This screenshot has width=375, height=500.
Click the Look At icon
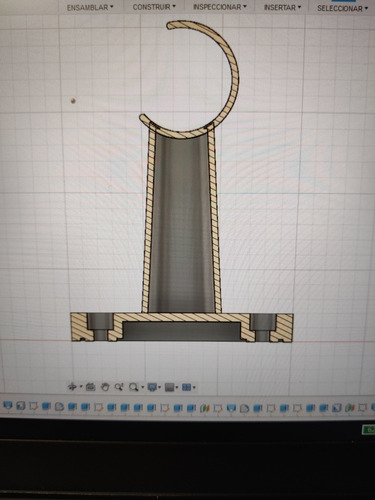[90, 387]
